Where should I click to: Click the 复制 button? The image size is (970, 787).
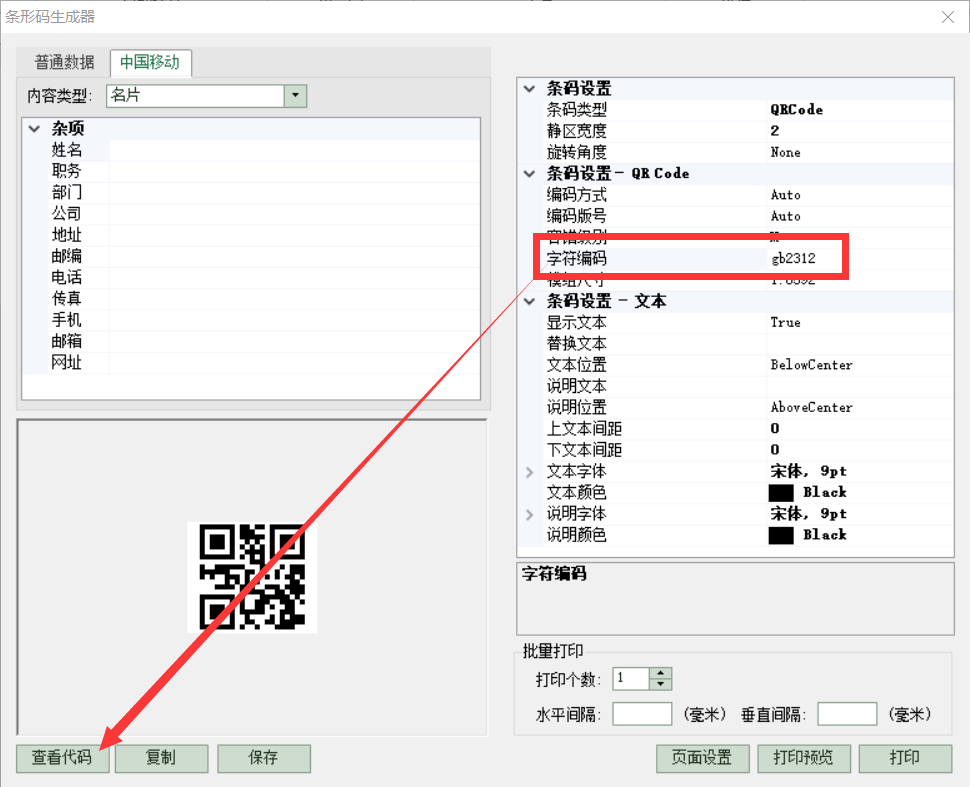point(161,758)
